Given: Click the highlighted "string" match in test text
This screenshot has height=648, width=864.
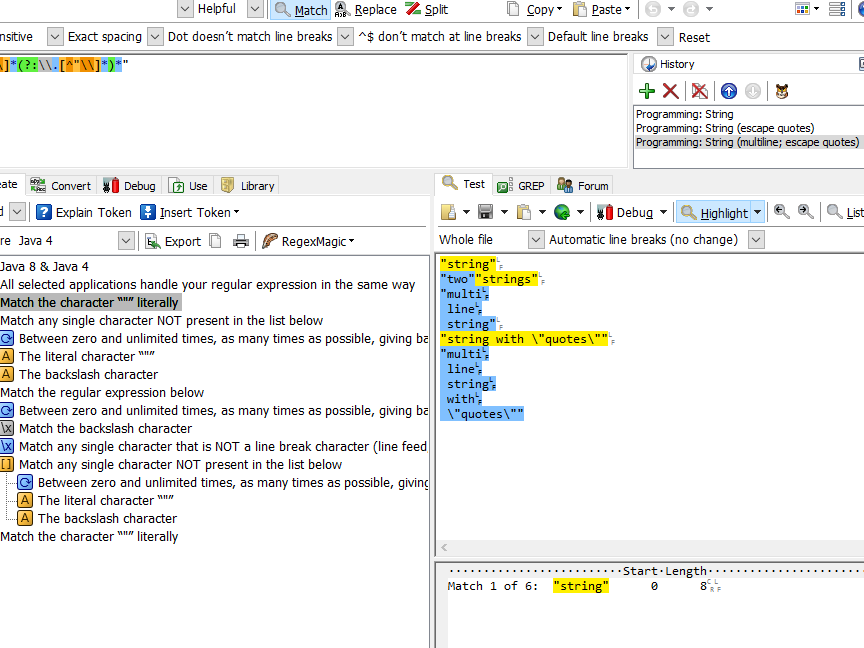Looking at the screenshot, I should (x=468, y=264).
